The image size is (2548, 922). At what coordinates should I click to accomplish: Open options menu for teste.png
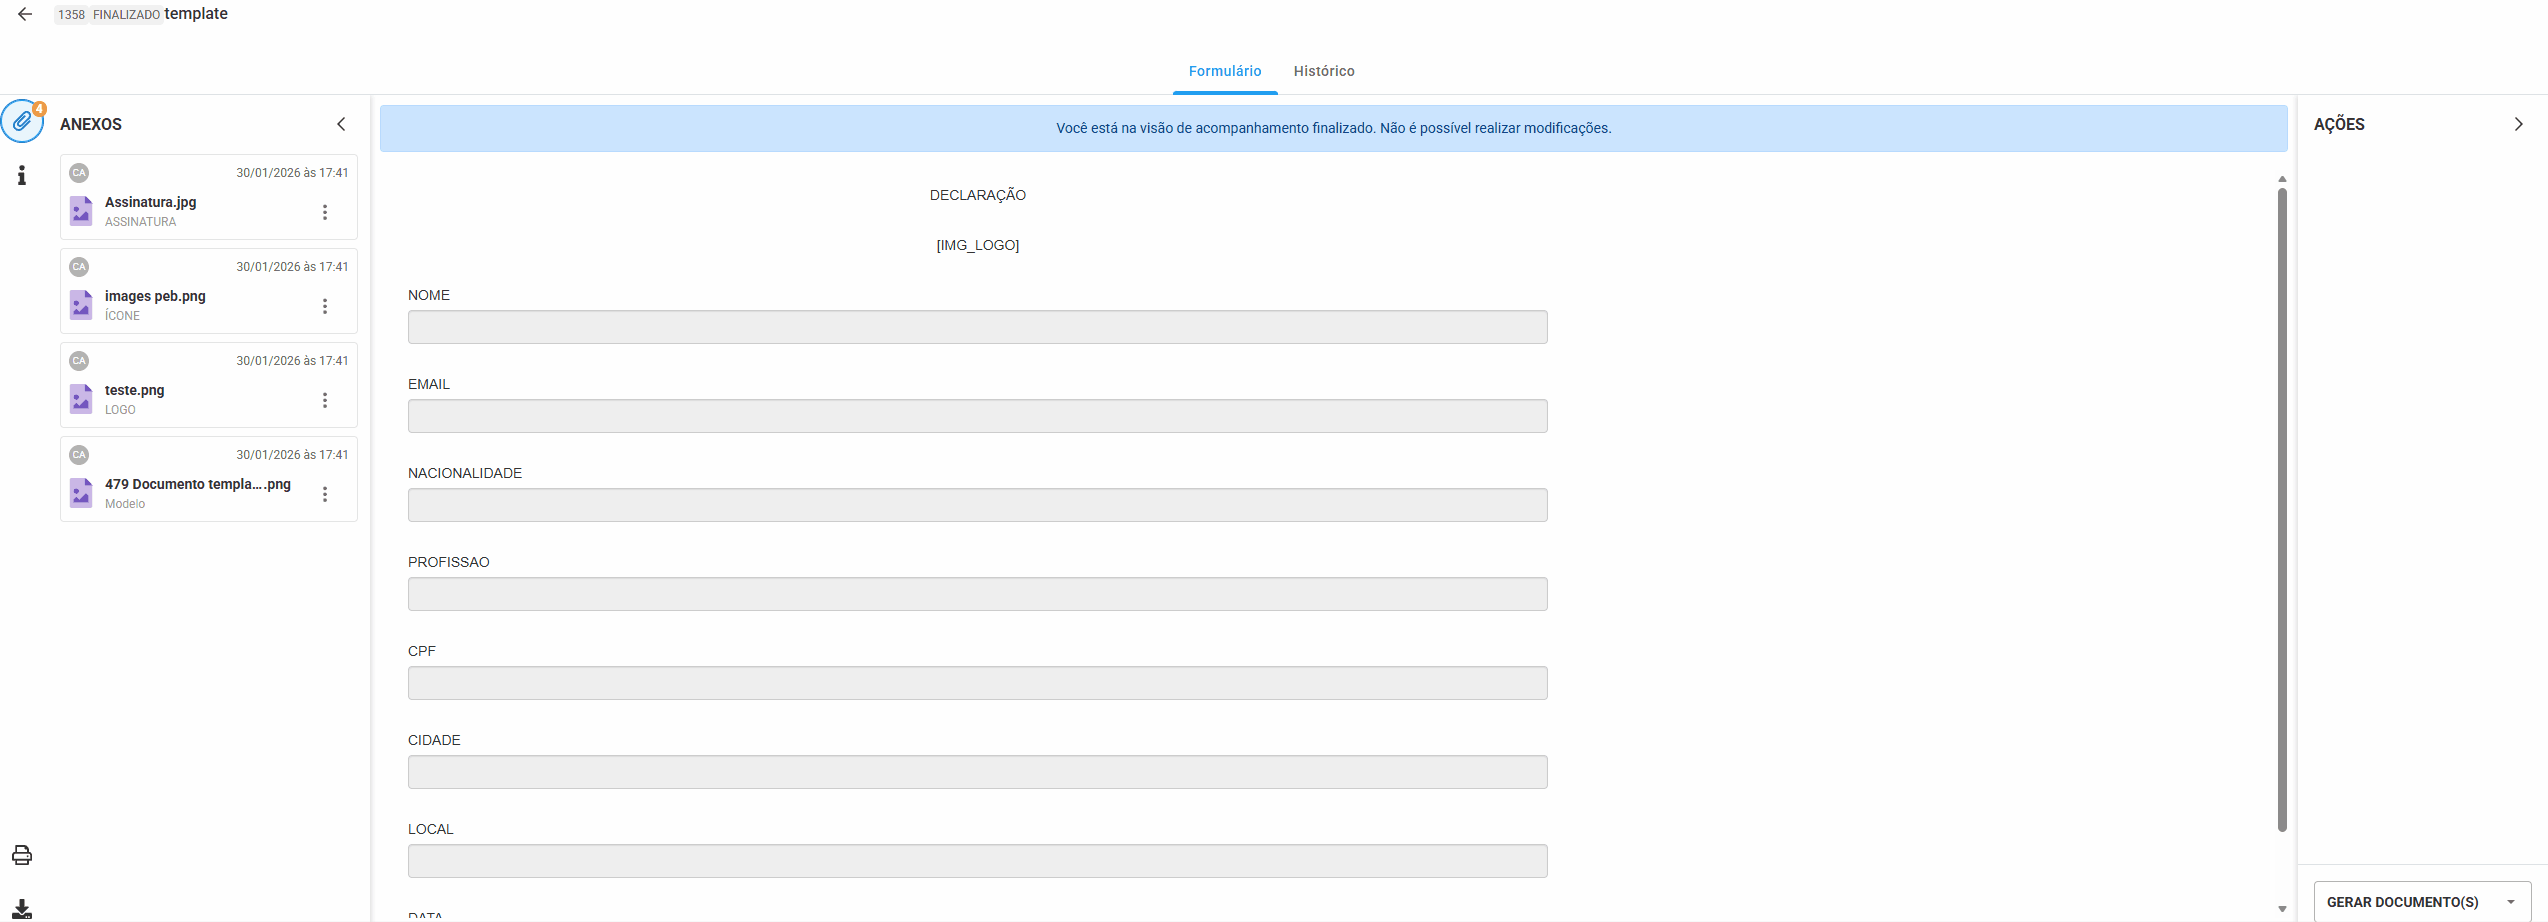325,400
